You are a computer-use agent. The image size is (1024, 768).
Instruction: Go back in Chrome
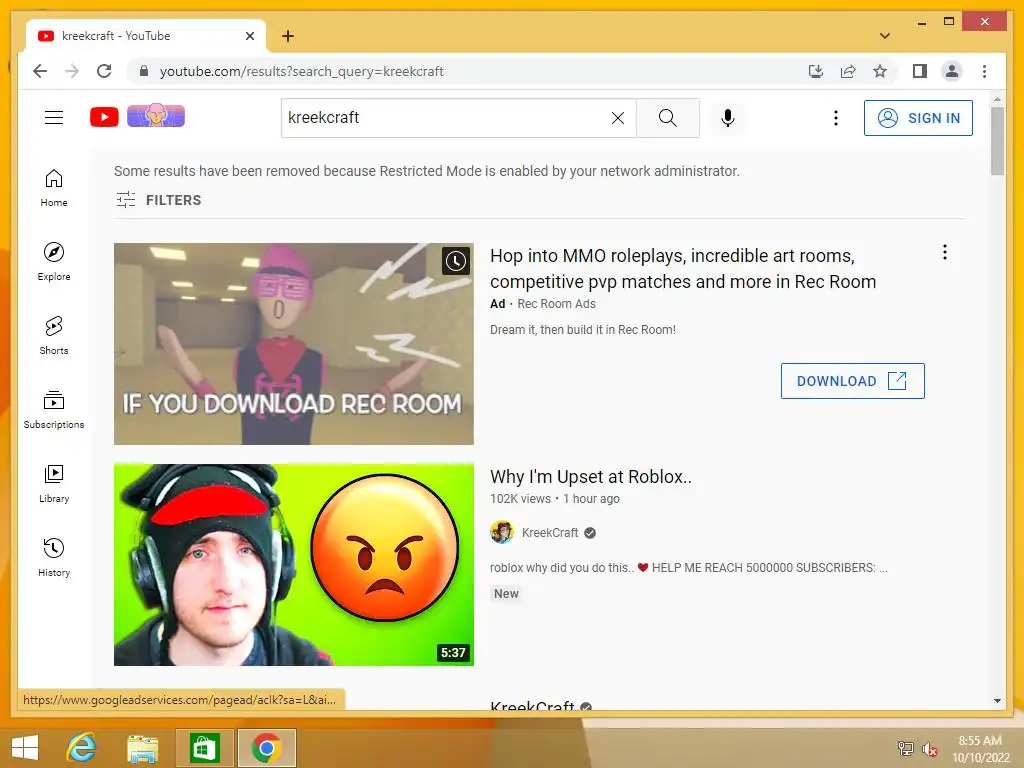(x=40, y=71)
